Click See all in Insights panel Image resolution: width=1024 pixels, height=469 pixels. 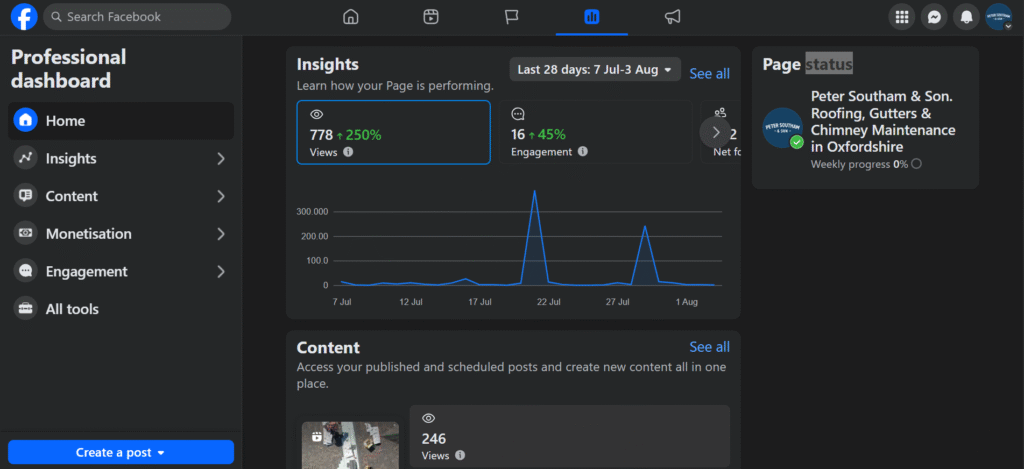tap(710, 74)
